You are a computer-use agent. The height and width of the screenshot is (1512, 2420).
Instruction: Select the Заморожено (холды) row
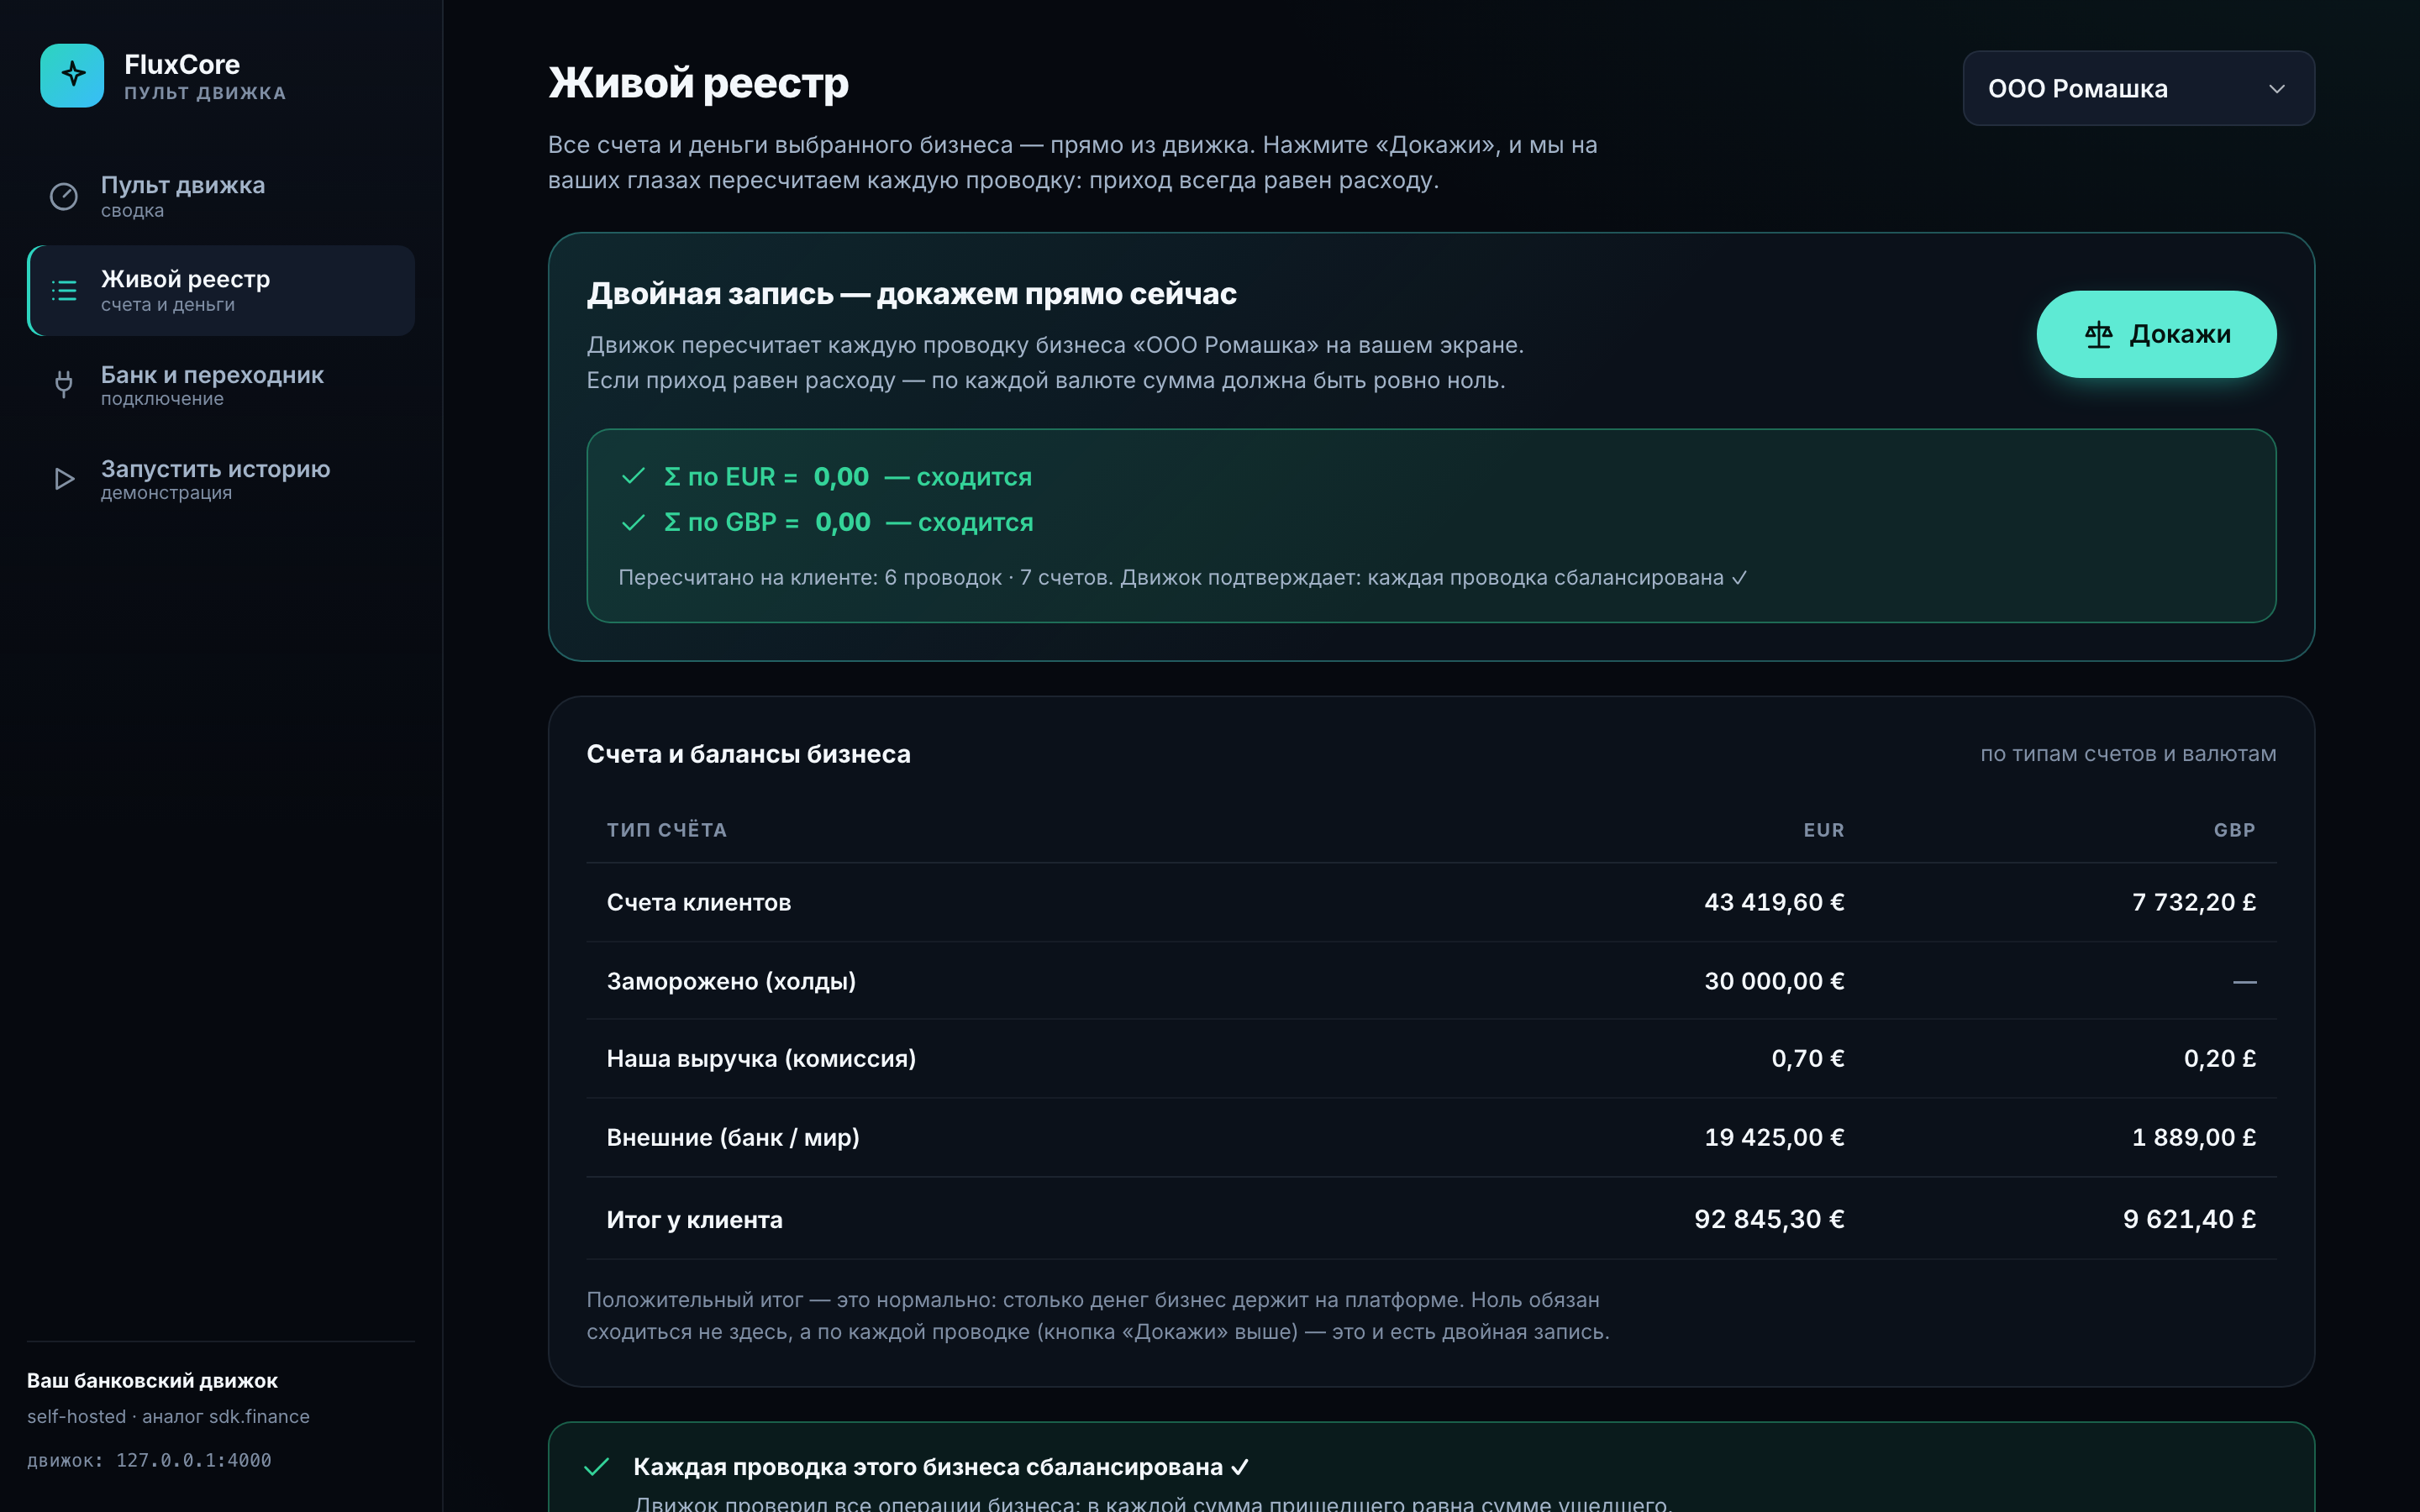coord(1431,981)
